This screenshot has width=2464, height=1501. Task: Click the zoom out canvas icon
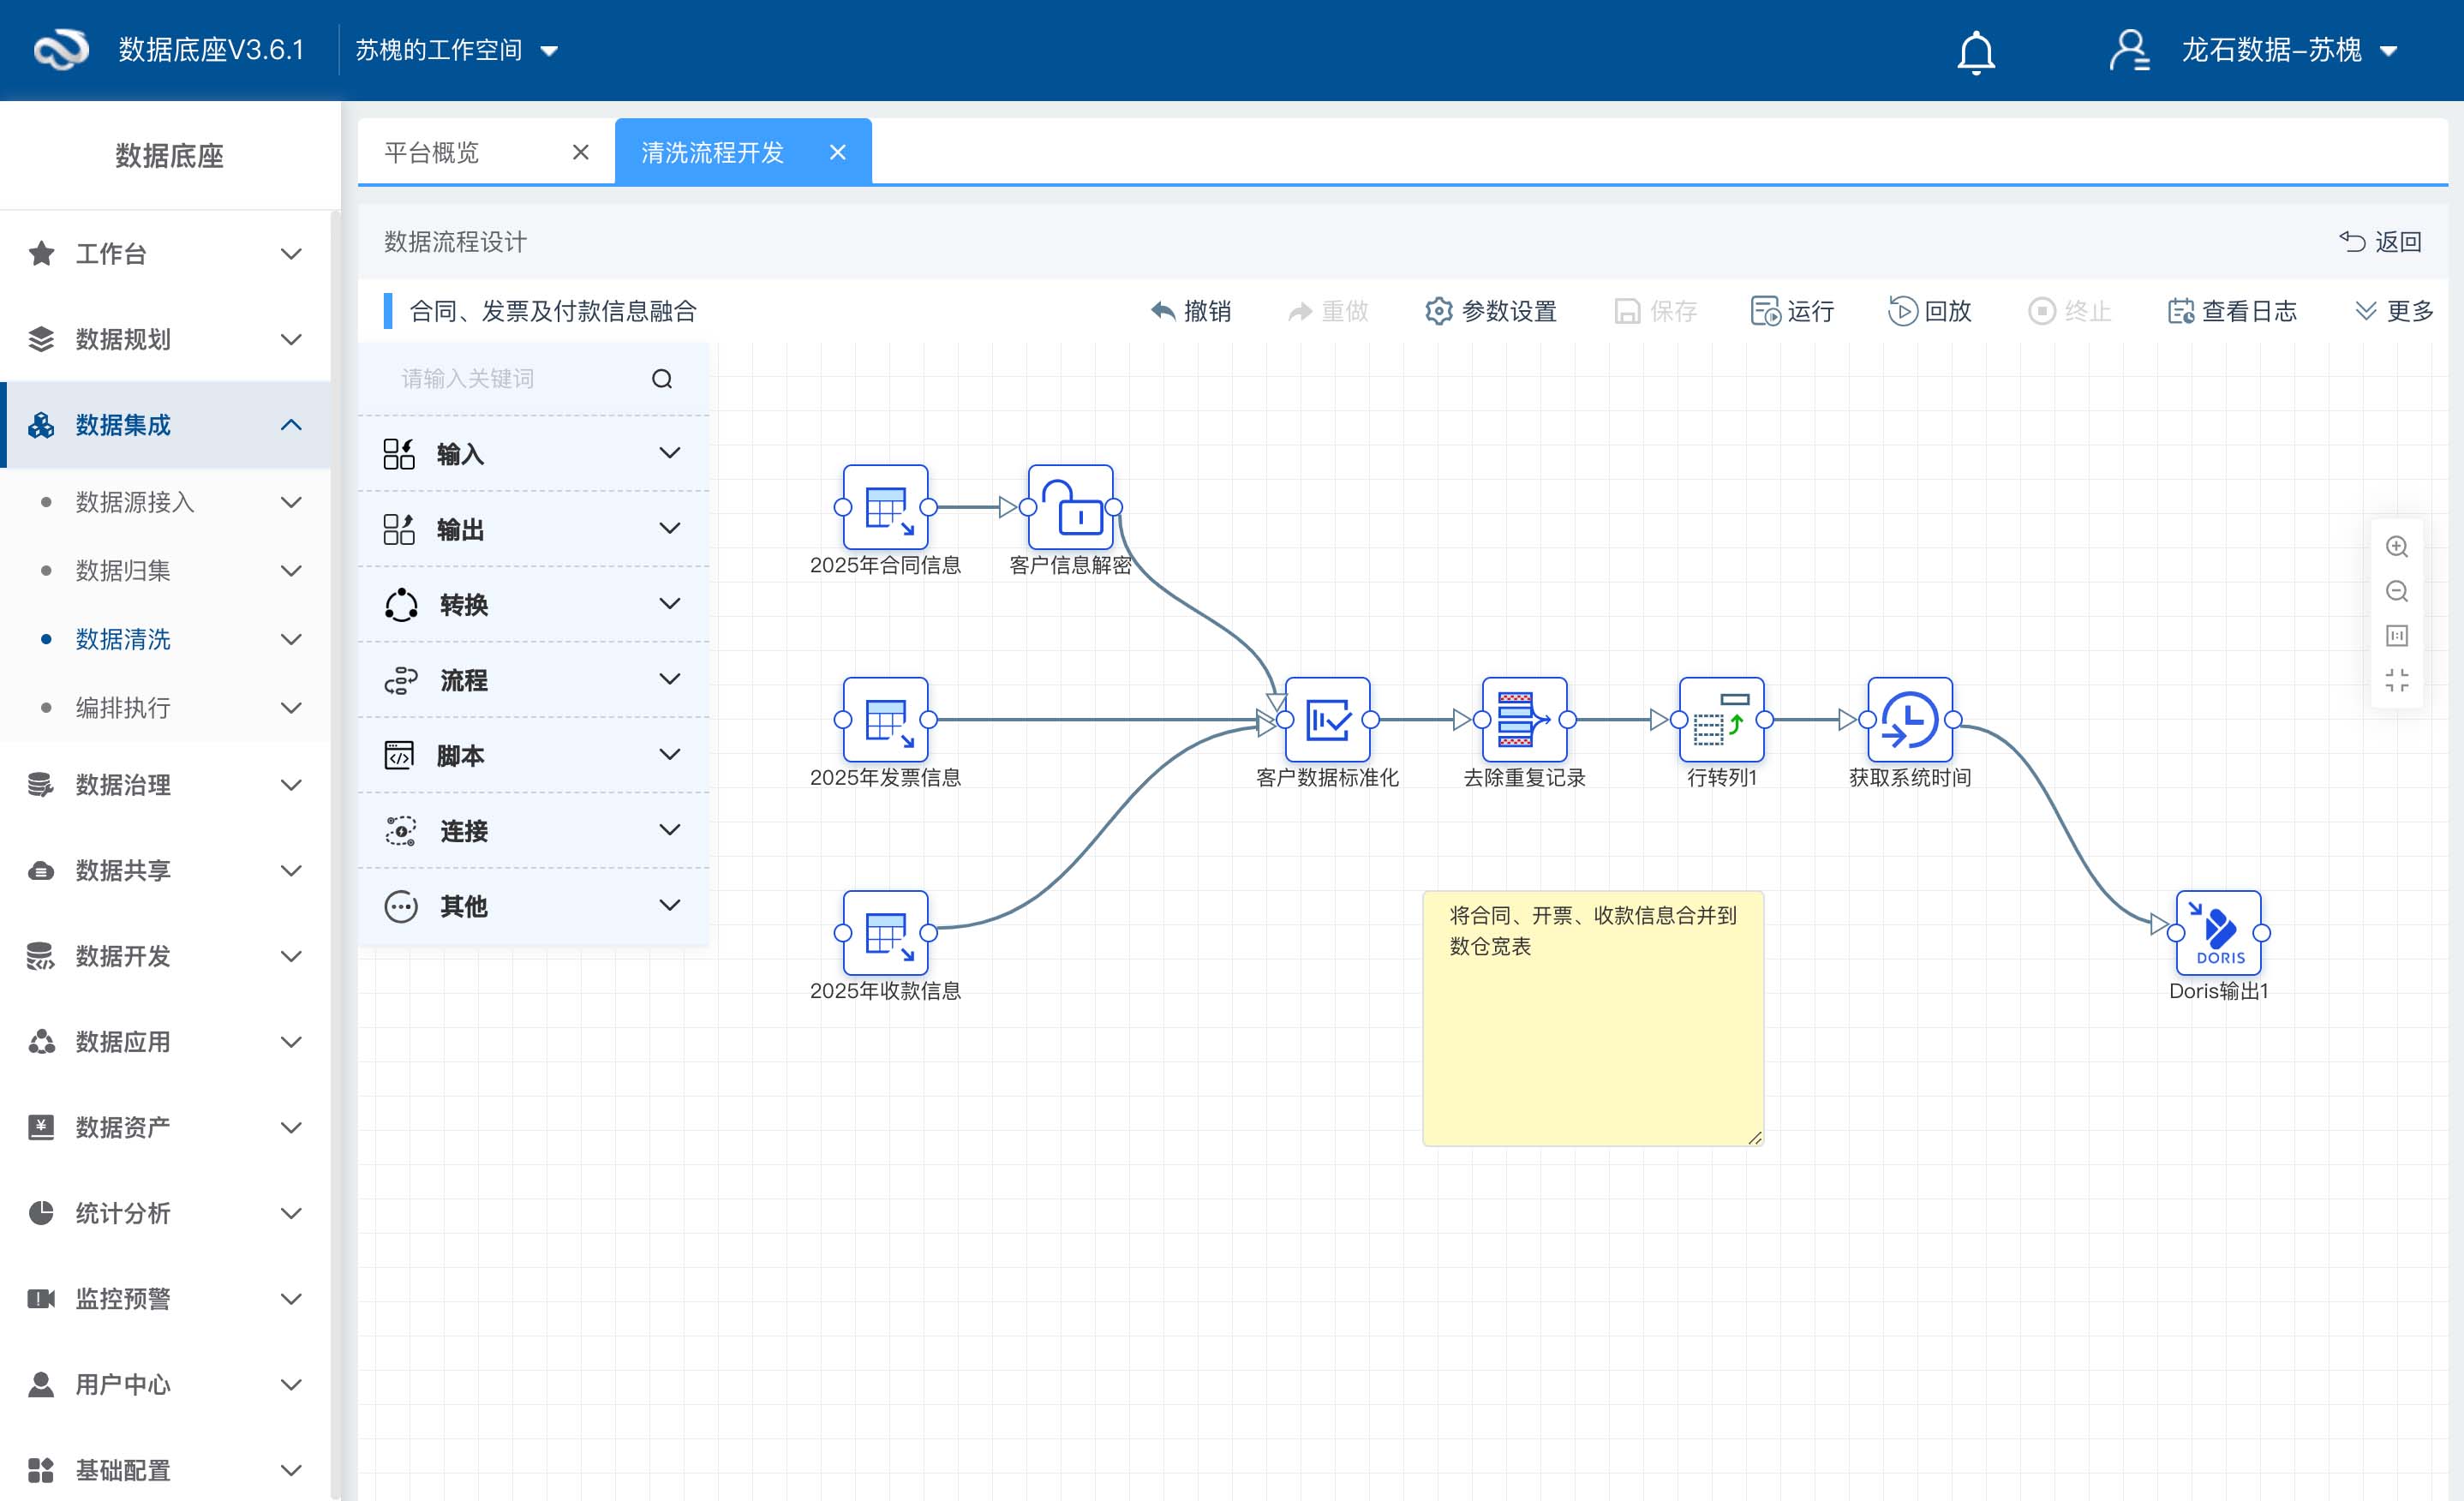pyautogui.click(x=2396, y=591)
